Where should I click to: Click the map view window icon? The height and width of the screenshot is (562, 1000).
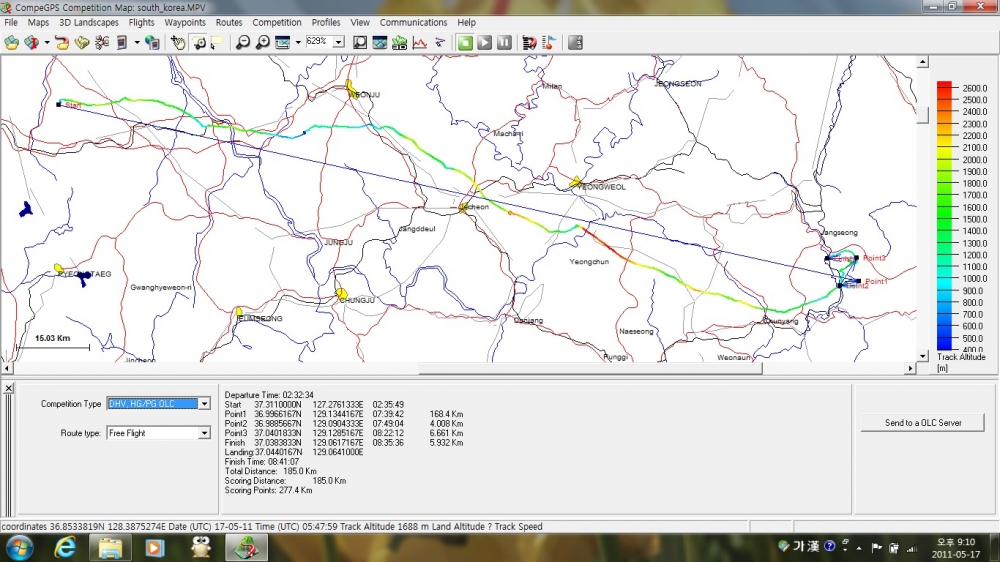tap(283, 43)
